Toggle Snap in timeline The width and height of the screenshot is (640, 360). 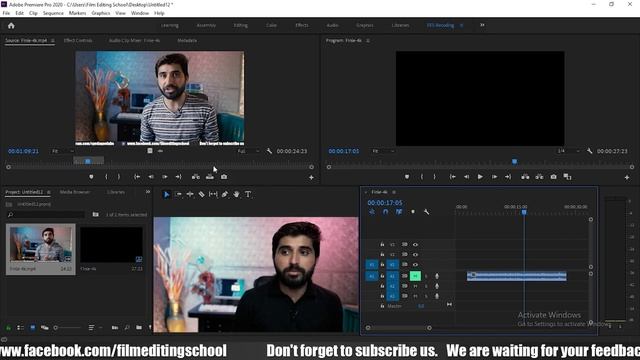(385, 212)
